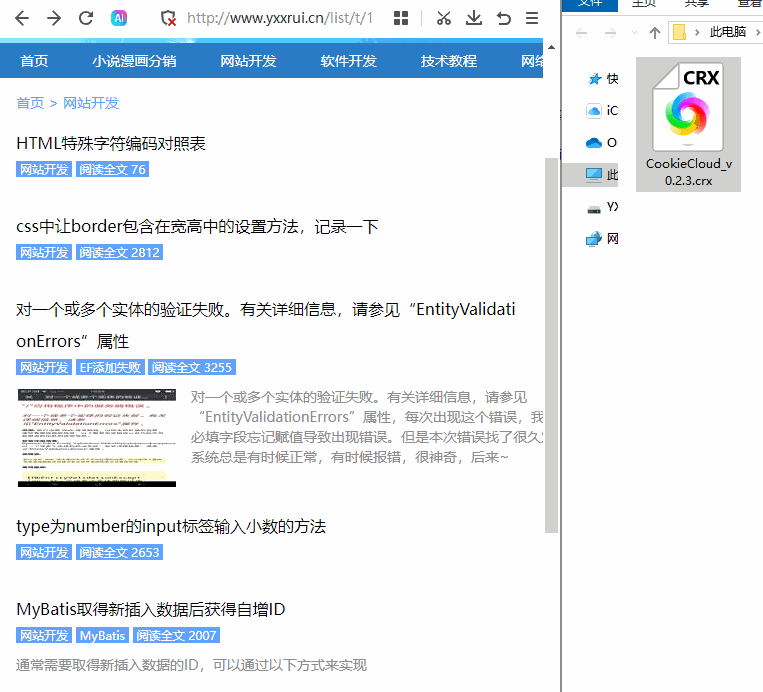Open the browser hamburger menu
This screenshot has height=692, width=763.
(x=532, y=18)
